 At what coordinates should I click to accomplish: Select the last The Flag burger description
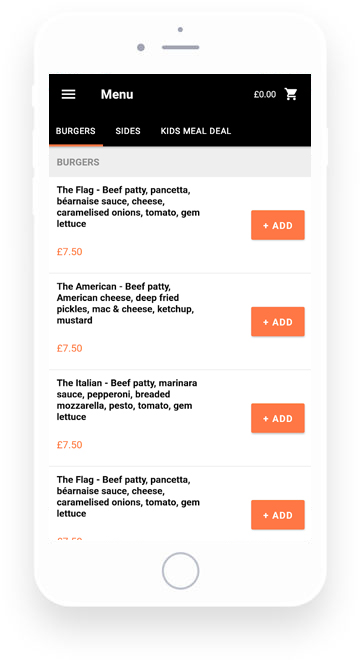point(128,496)
